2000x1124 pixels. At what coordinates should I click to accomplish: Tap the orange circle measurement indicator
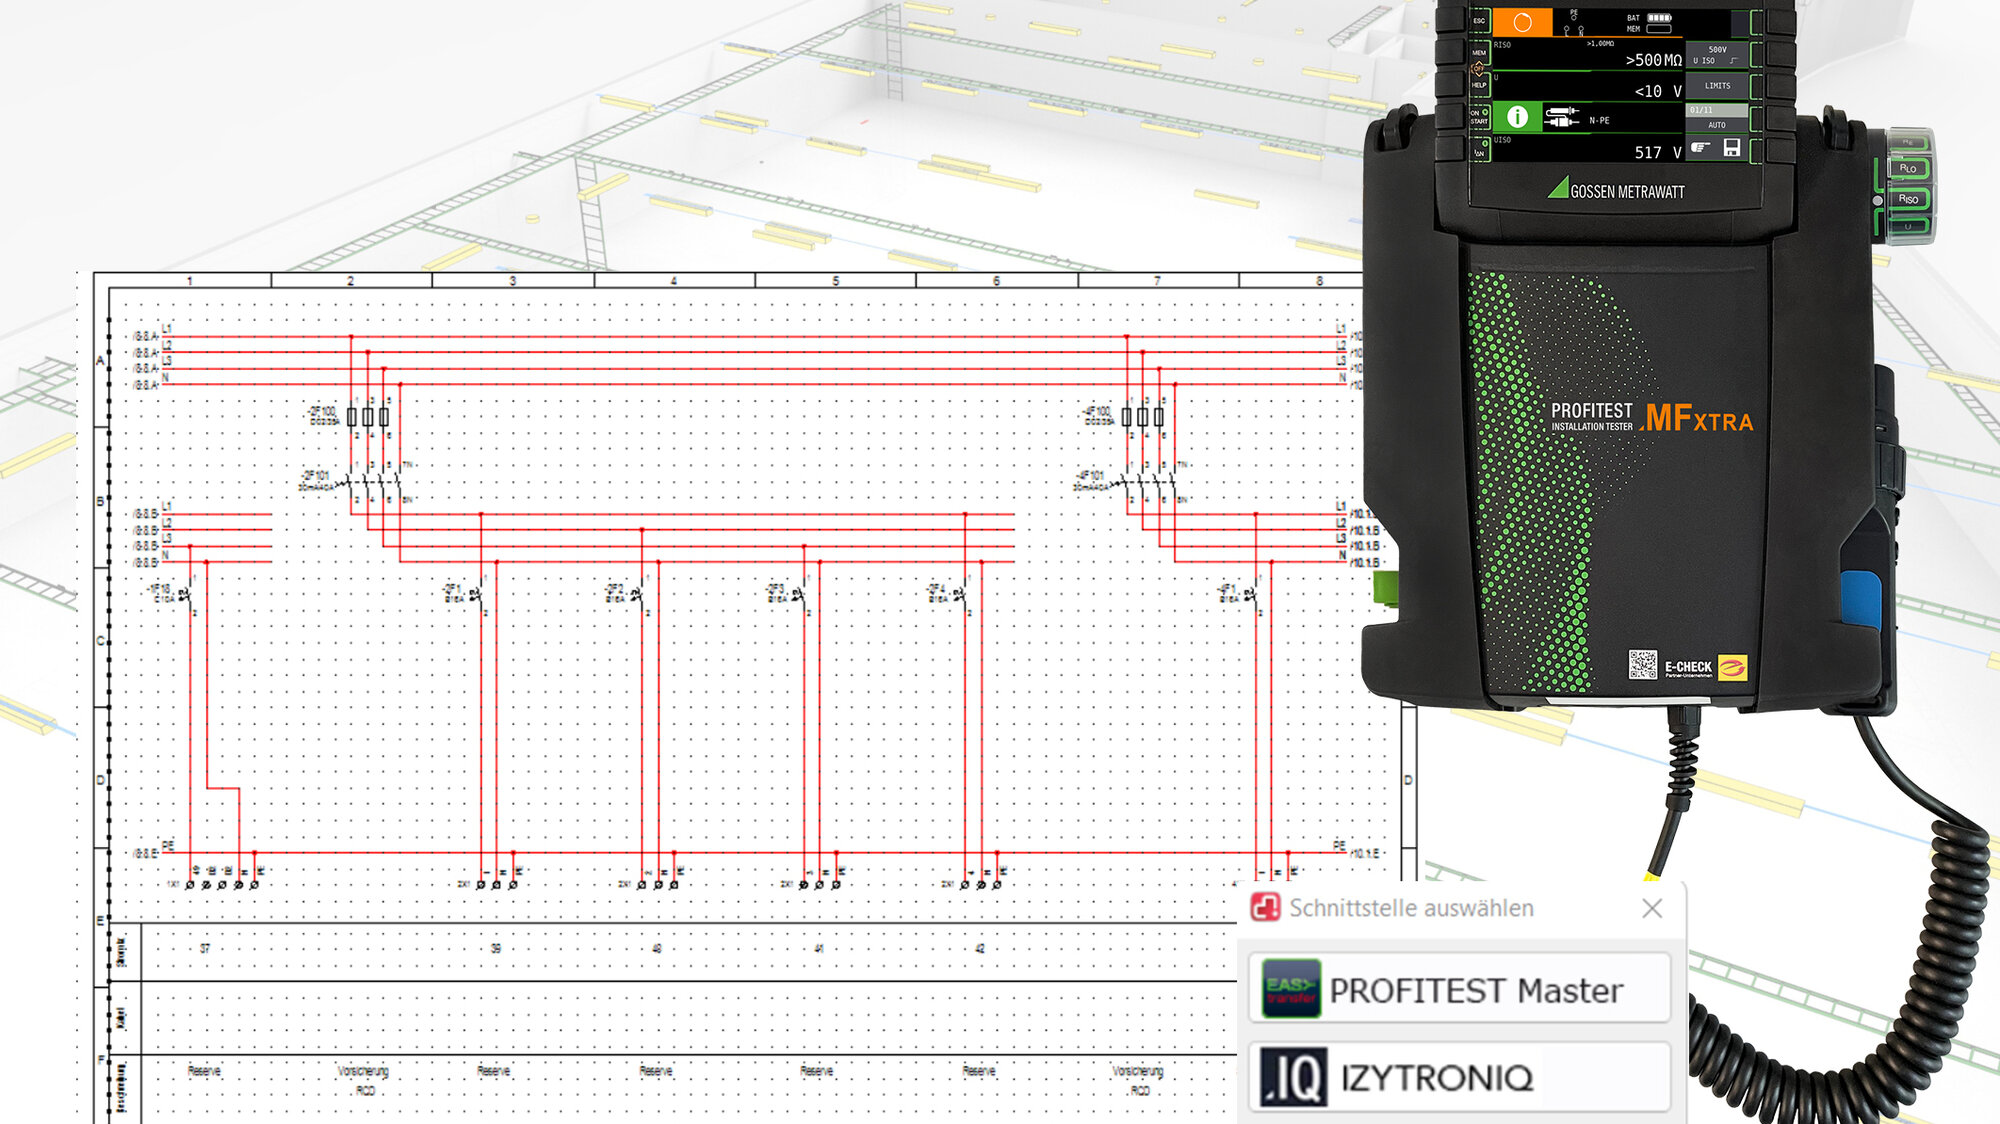pos(1522,22)
